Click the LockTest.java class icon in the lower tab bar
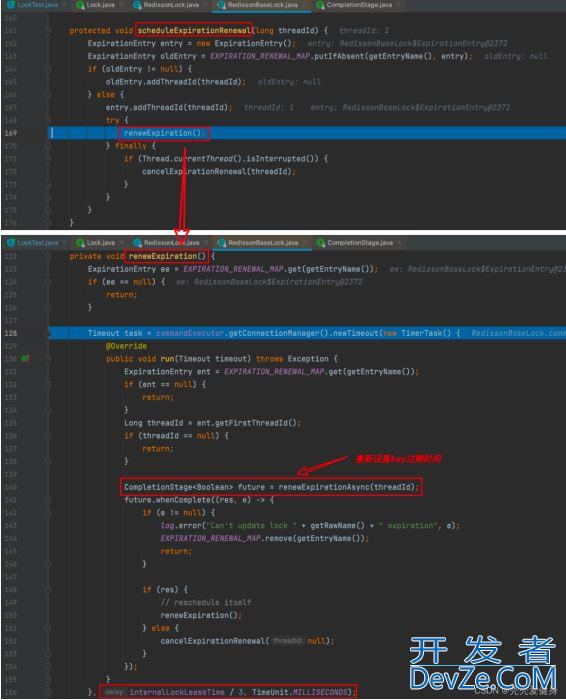566x700 pixels. 11,242
